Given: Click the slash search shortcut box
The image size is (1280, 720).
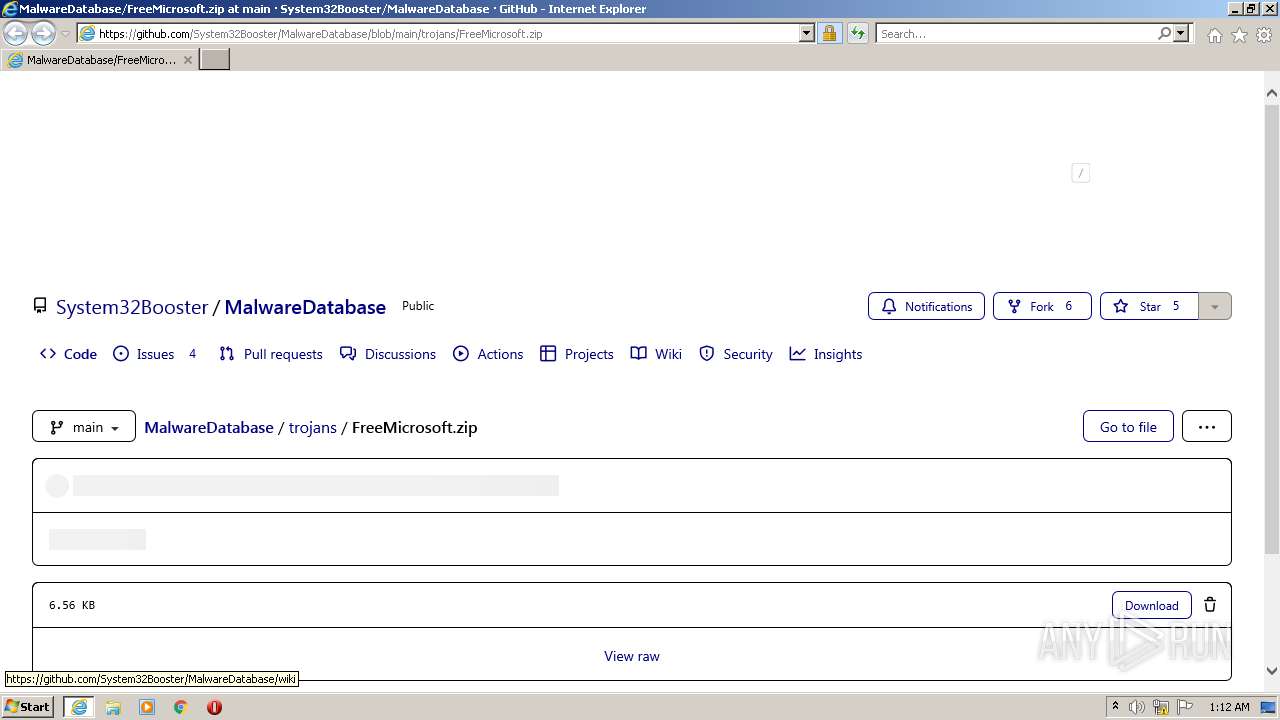Looking at the screenshot, I should pos(1080,173).
